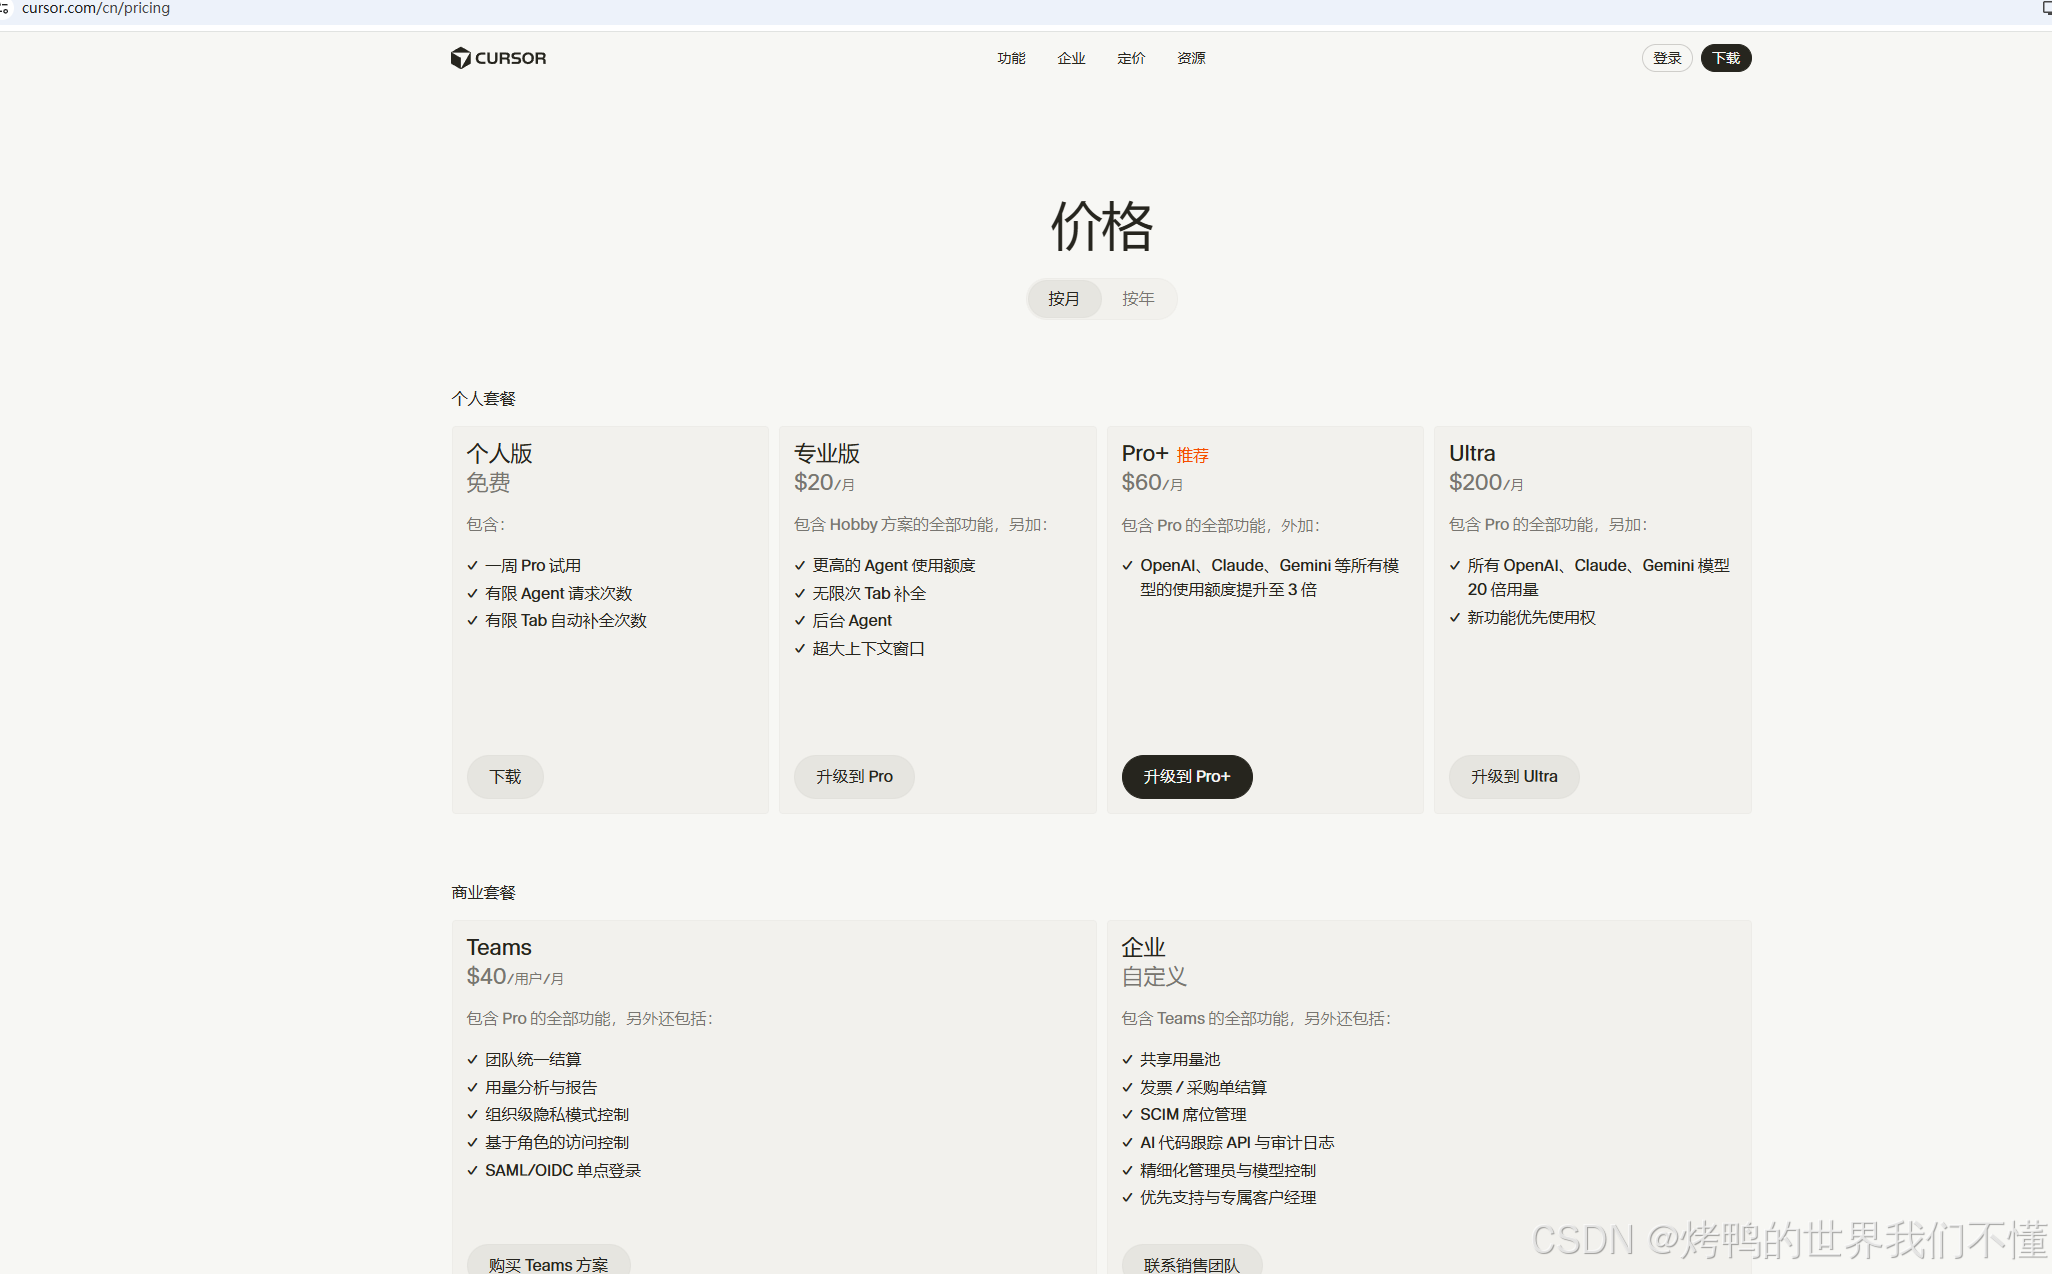Open the 功能 menu

1011,58
